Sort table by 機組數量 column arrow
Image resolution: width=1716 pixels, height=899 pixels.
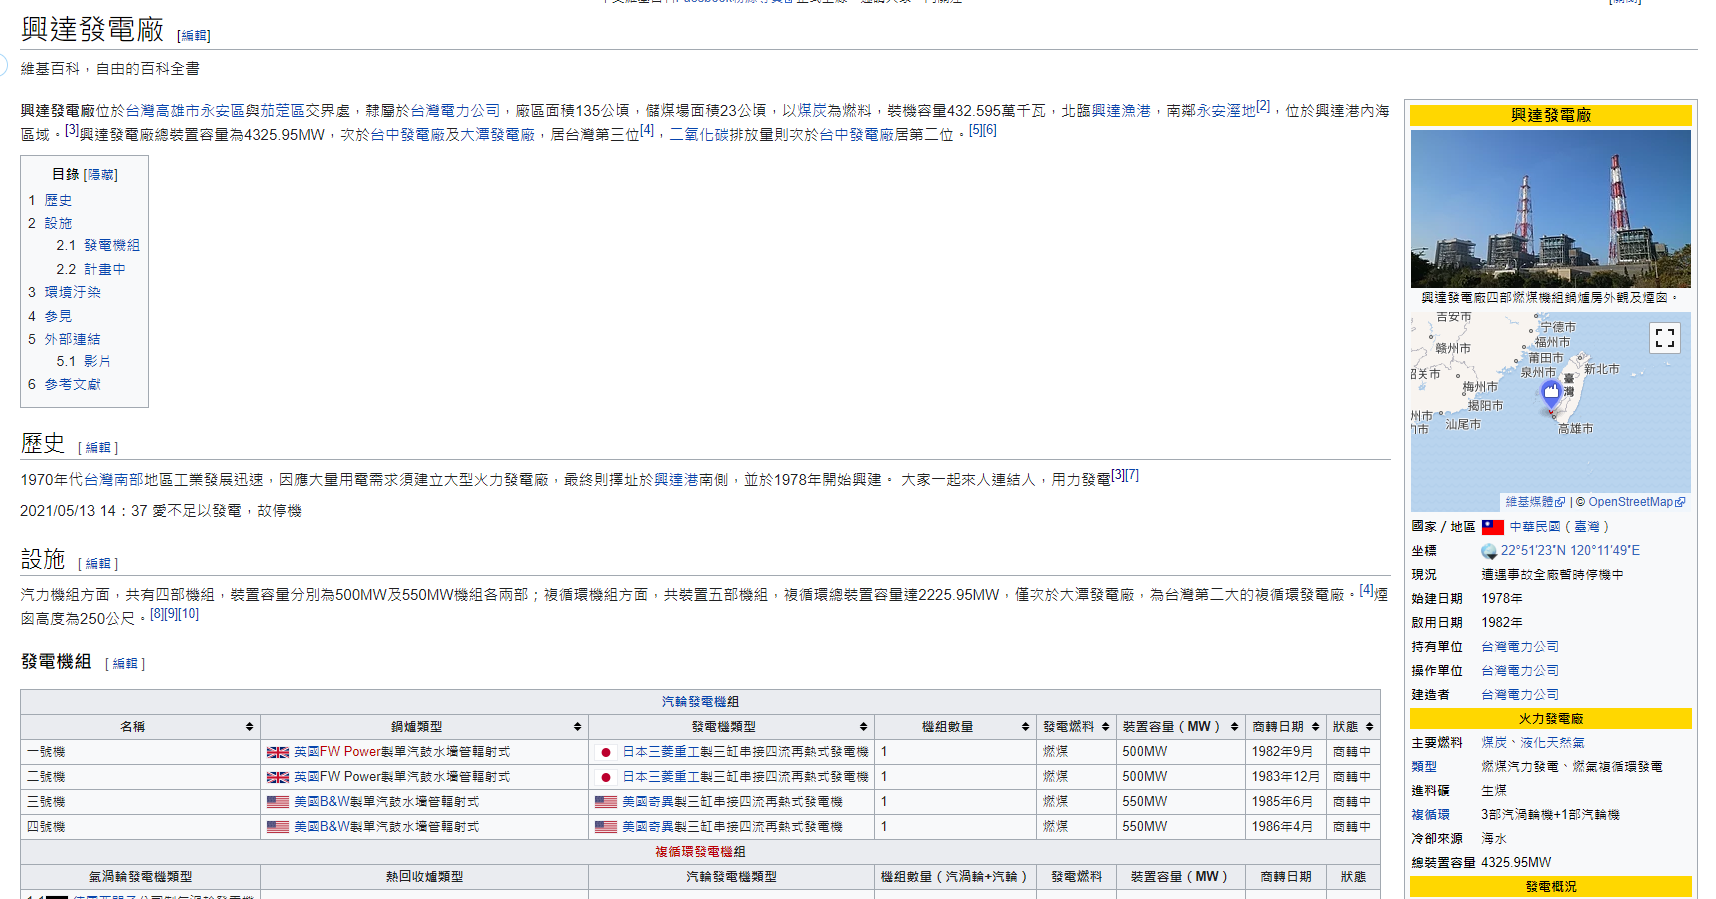[1025, 727]
